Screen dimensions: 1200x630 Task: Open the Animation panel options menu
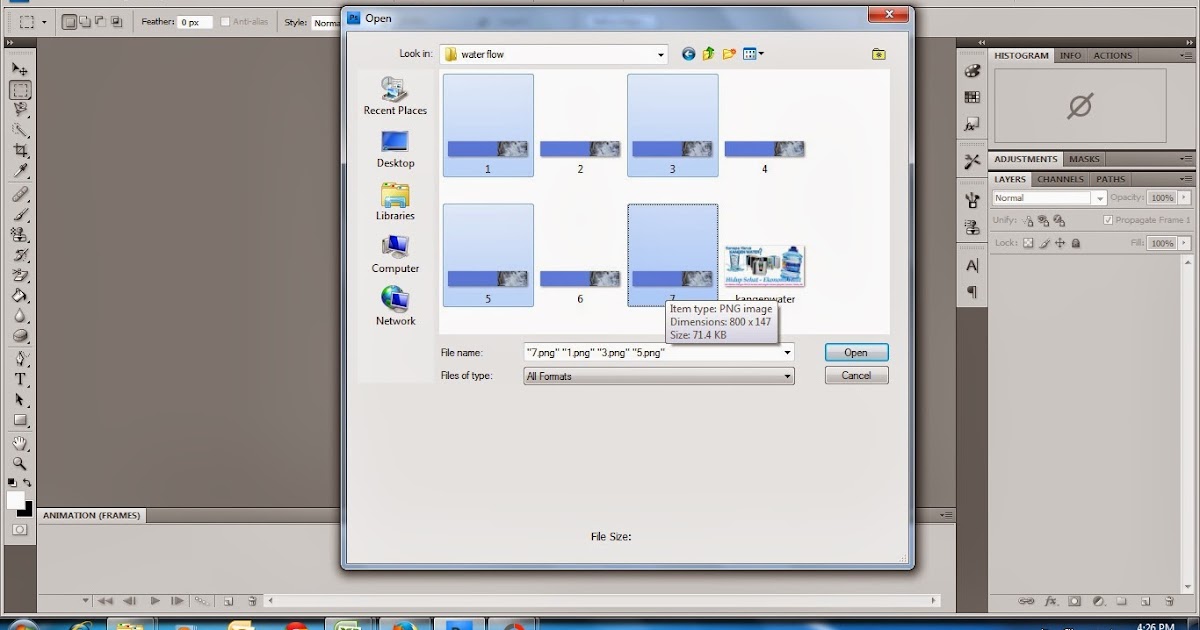(x=945, y=515)
